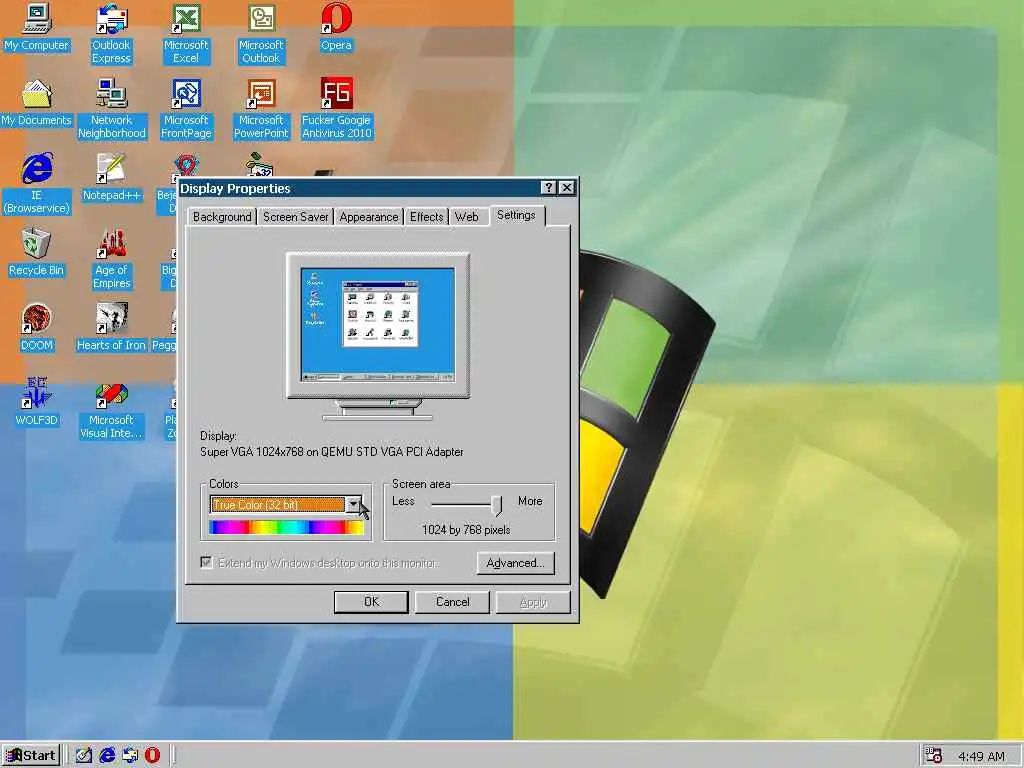Image resolution: width=1024 pixels, height=768 pixels.
Task: Select Network Neighborhood desktop icon
Action: pyautogui.click(x=112, y=109)
